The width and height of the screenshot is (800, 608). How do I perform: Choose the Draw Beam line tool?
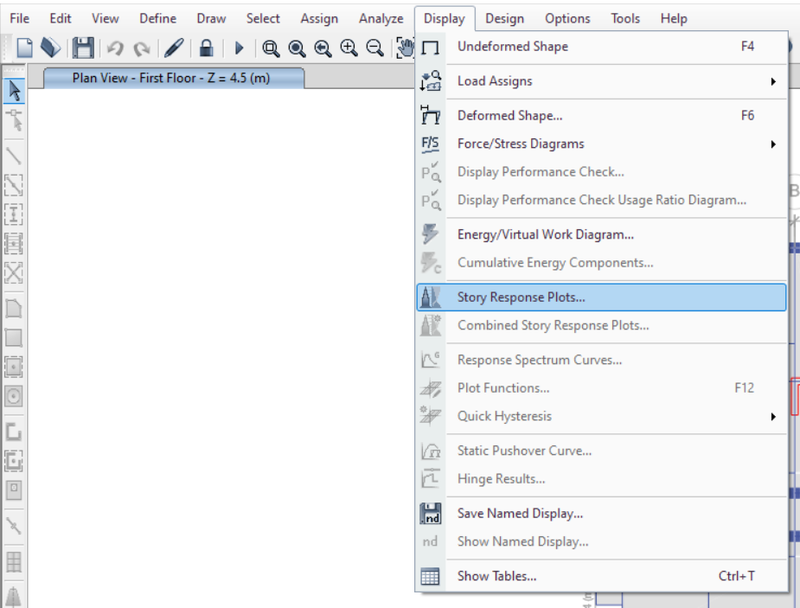14,156
